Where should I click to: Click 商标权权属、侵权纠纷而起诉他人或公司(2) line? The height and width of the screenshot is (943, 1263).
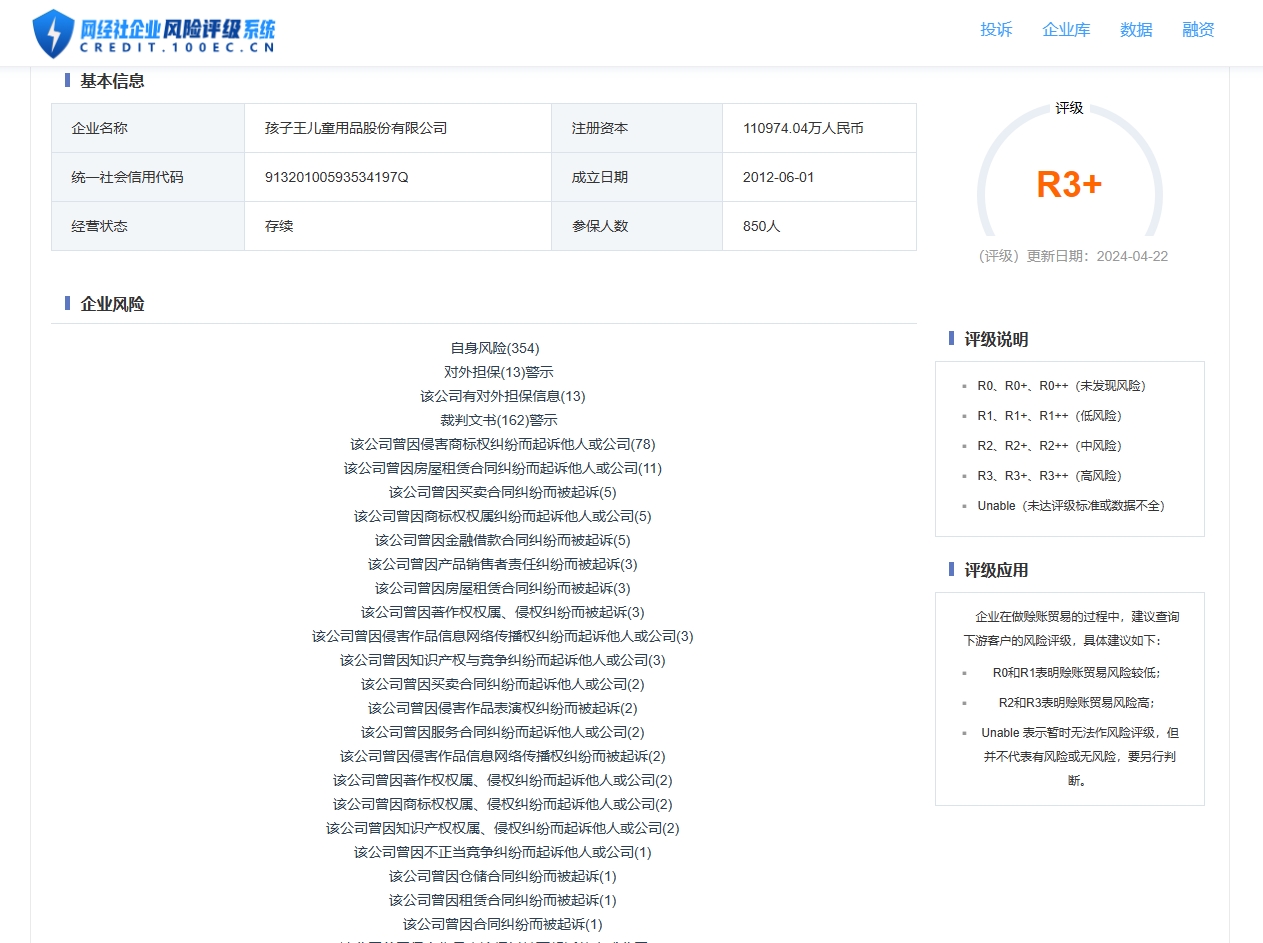click(503, 804)
